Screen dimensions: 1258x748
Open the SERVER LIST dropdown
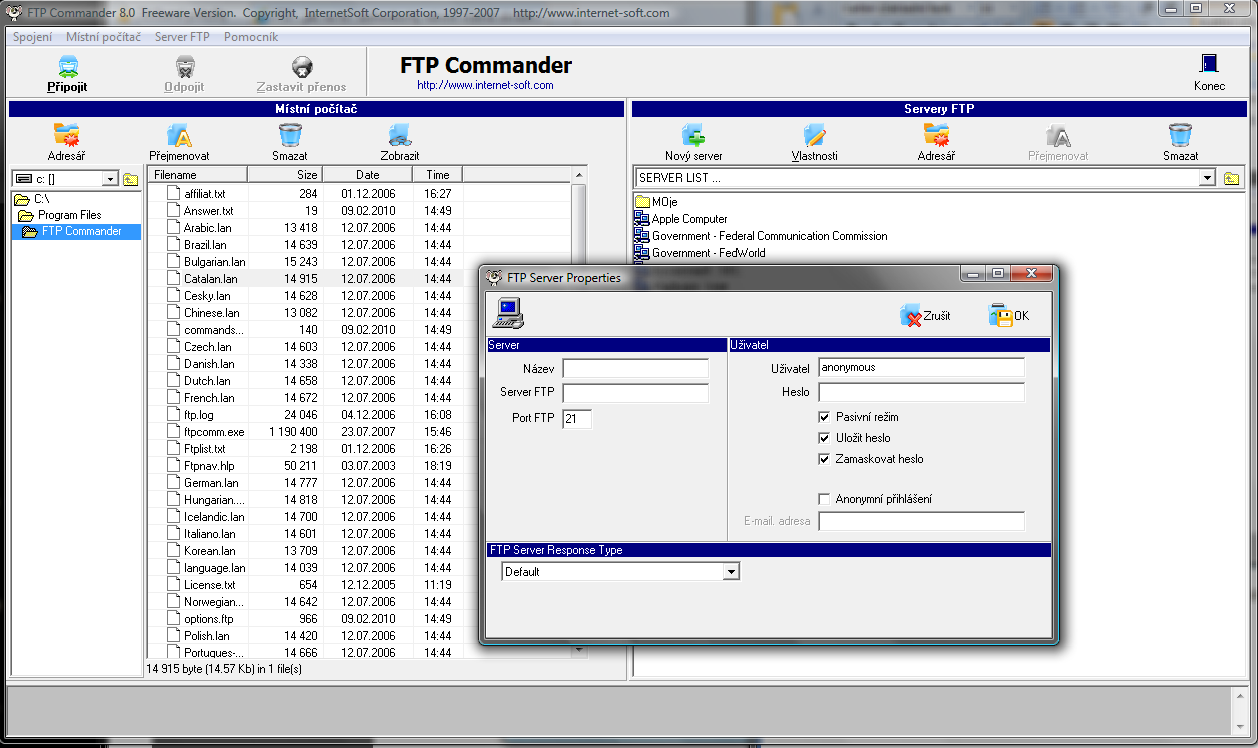point(1208,178)
